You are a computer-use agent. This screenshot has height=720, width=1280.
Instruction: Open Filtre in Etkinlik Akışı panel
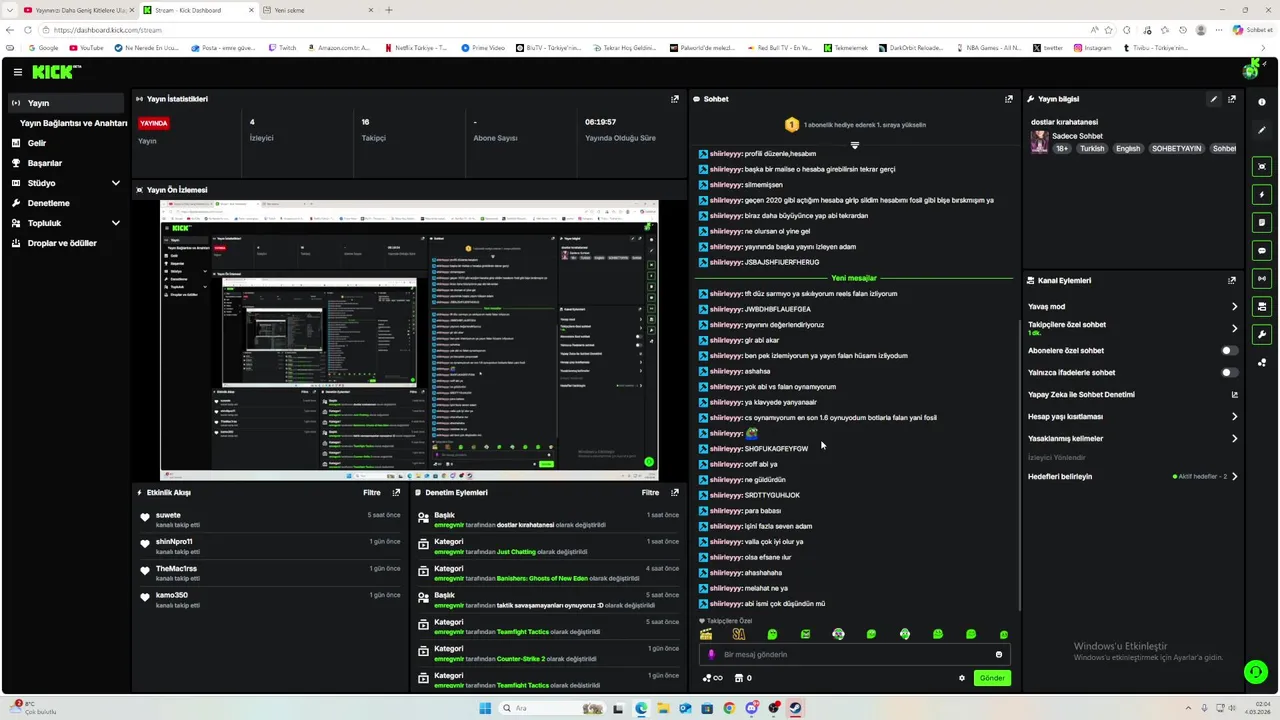click(x=371, y=492)
